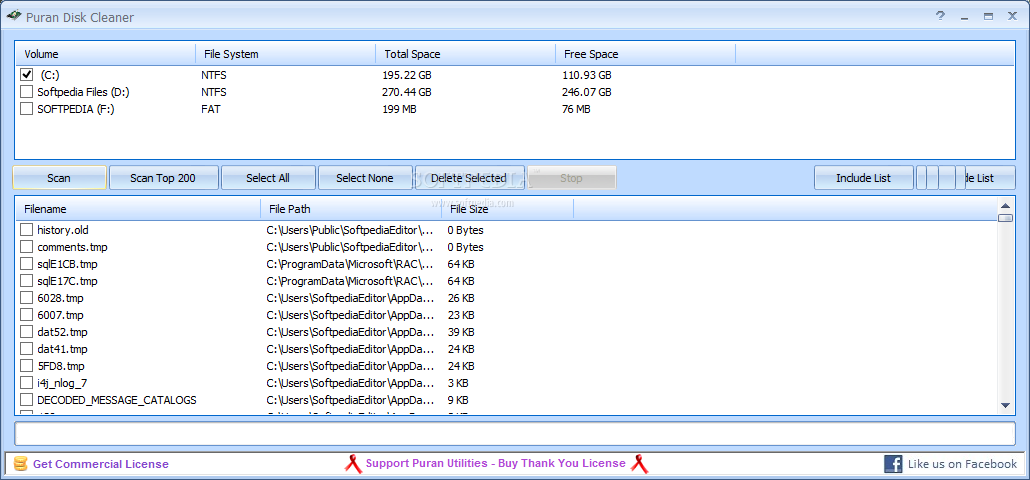Select the sqlE1CB.tmp file checkbox
This screenshot has width=1030, height=480.
(x=26, y=264)
